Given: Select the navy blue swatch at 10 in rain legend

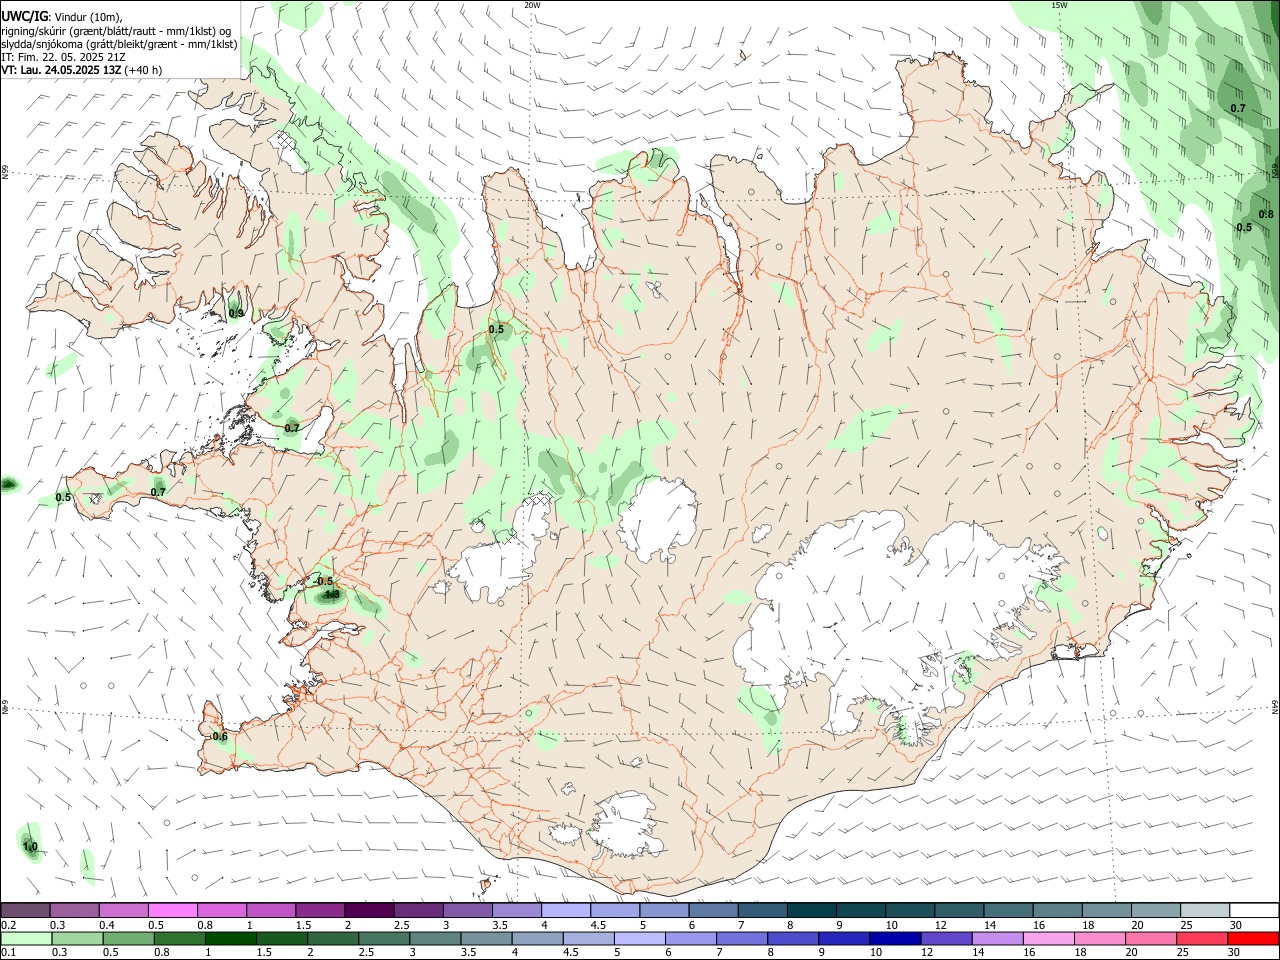Looking at the screenshot, I should click(x=895, y=938).
